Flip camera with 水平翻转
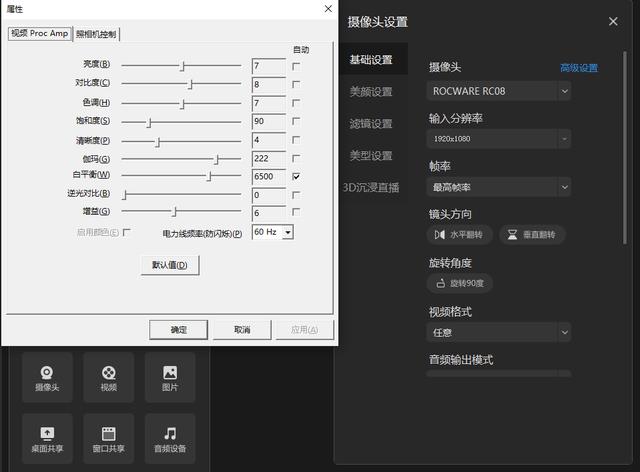The width and height of the screenshot is (640, 472). pos(459,235)
